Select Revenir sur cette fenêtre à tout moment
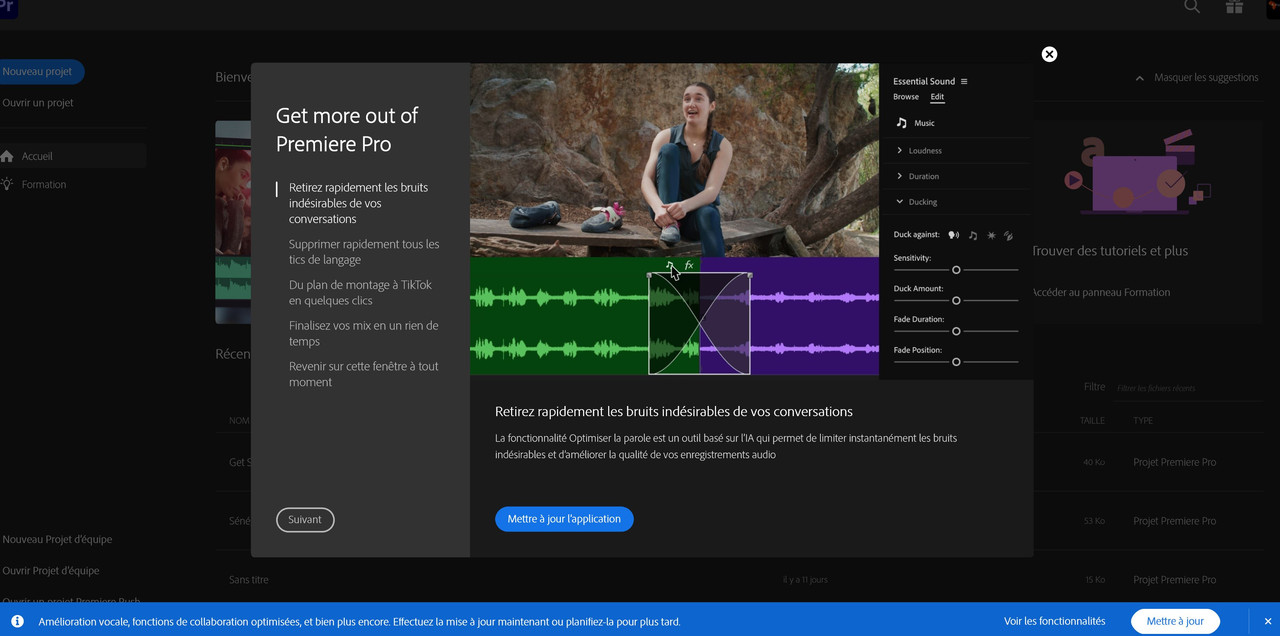Image resolution: width=1280 pixels, height=636 pixels. [x=363, y=374]
